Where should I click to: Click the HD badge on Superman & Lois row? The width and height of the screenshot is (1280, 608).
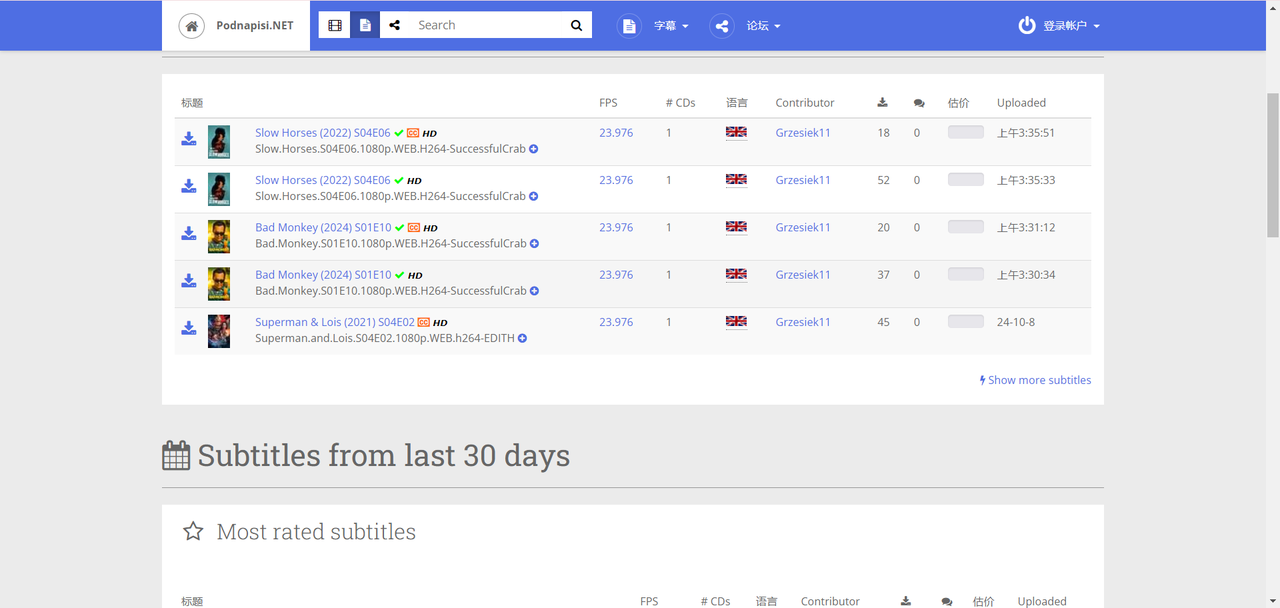[441, 323]
